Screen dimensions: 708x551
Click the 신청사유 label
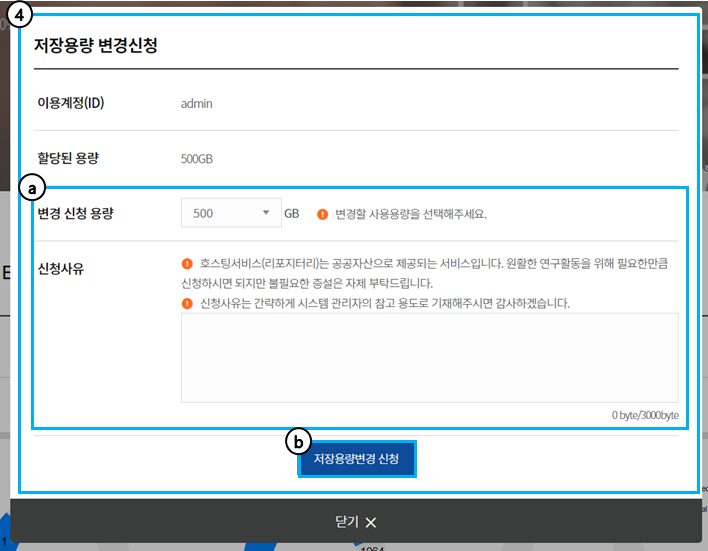coord(59,269)
